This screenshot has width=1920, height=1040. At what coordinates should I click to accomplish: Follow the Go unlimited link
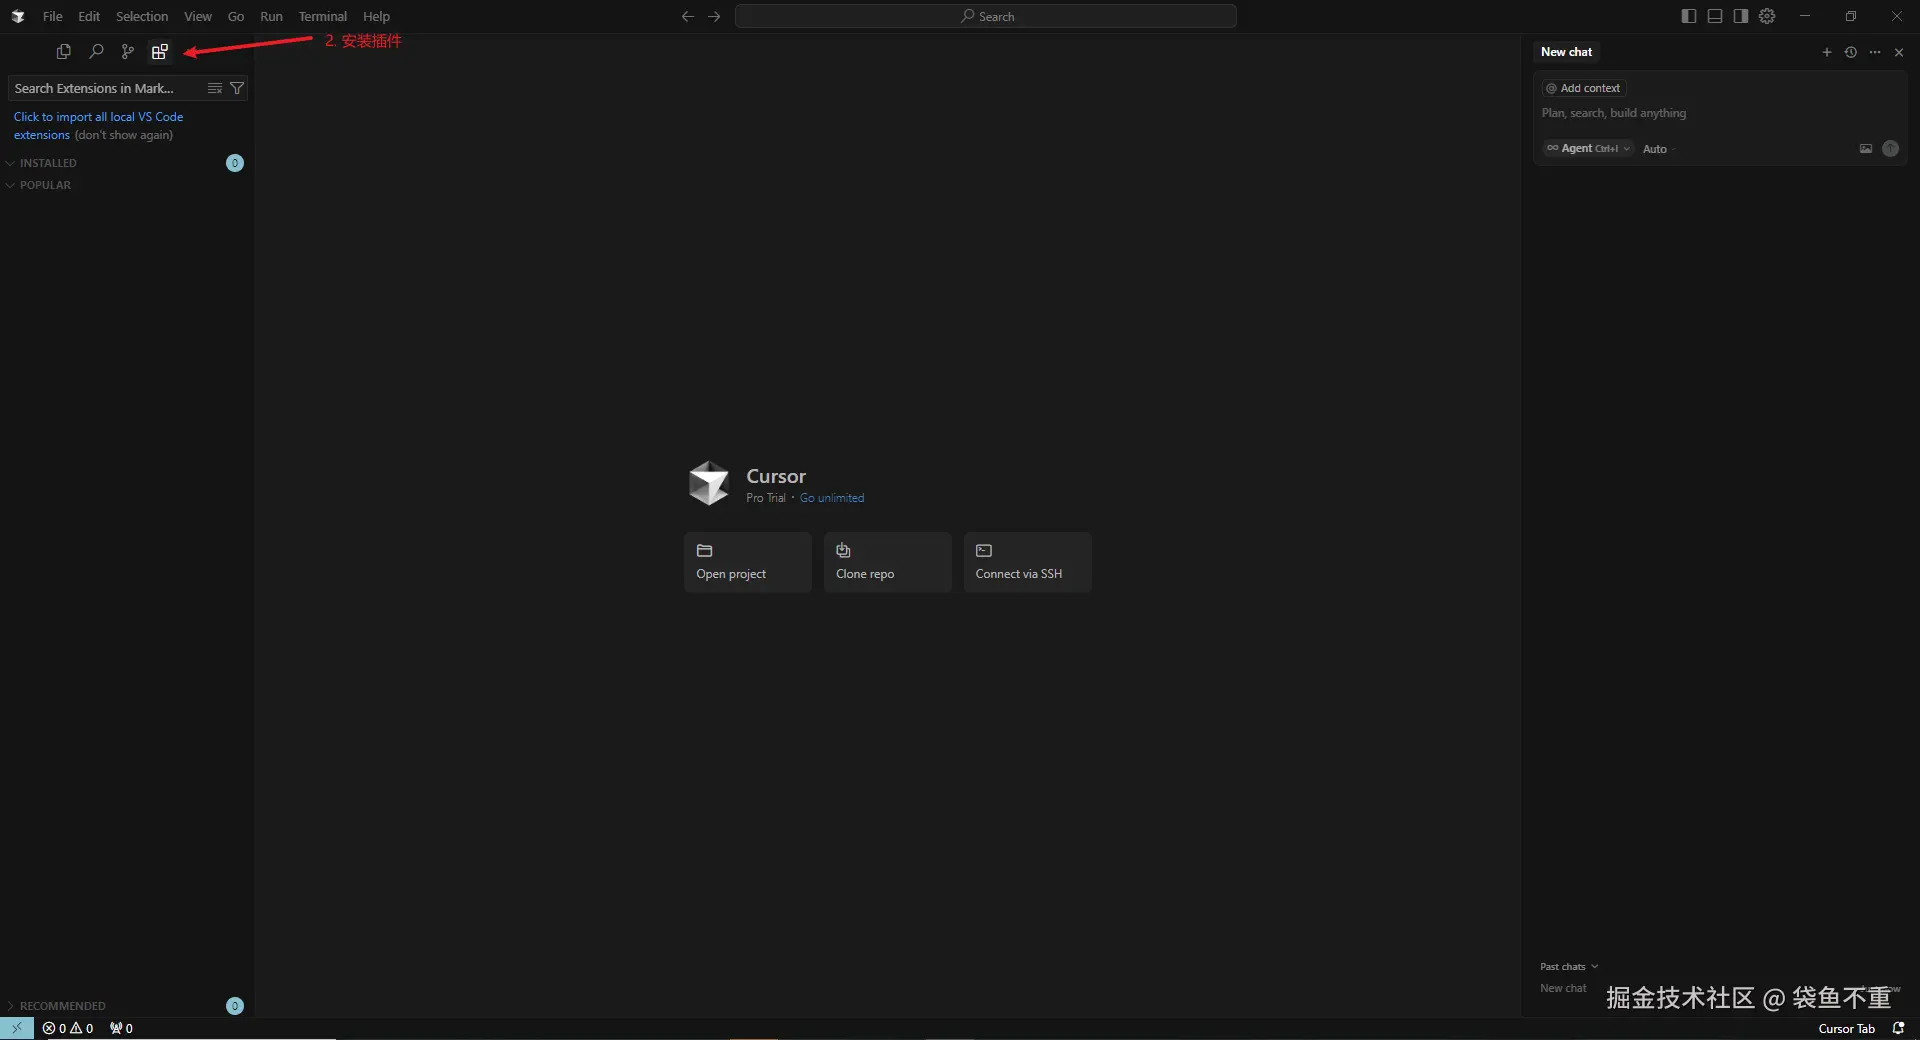coord(832,498)
